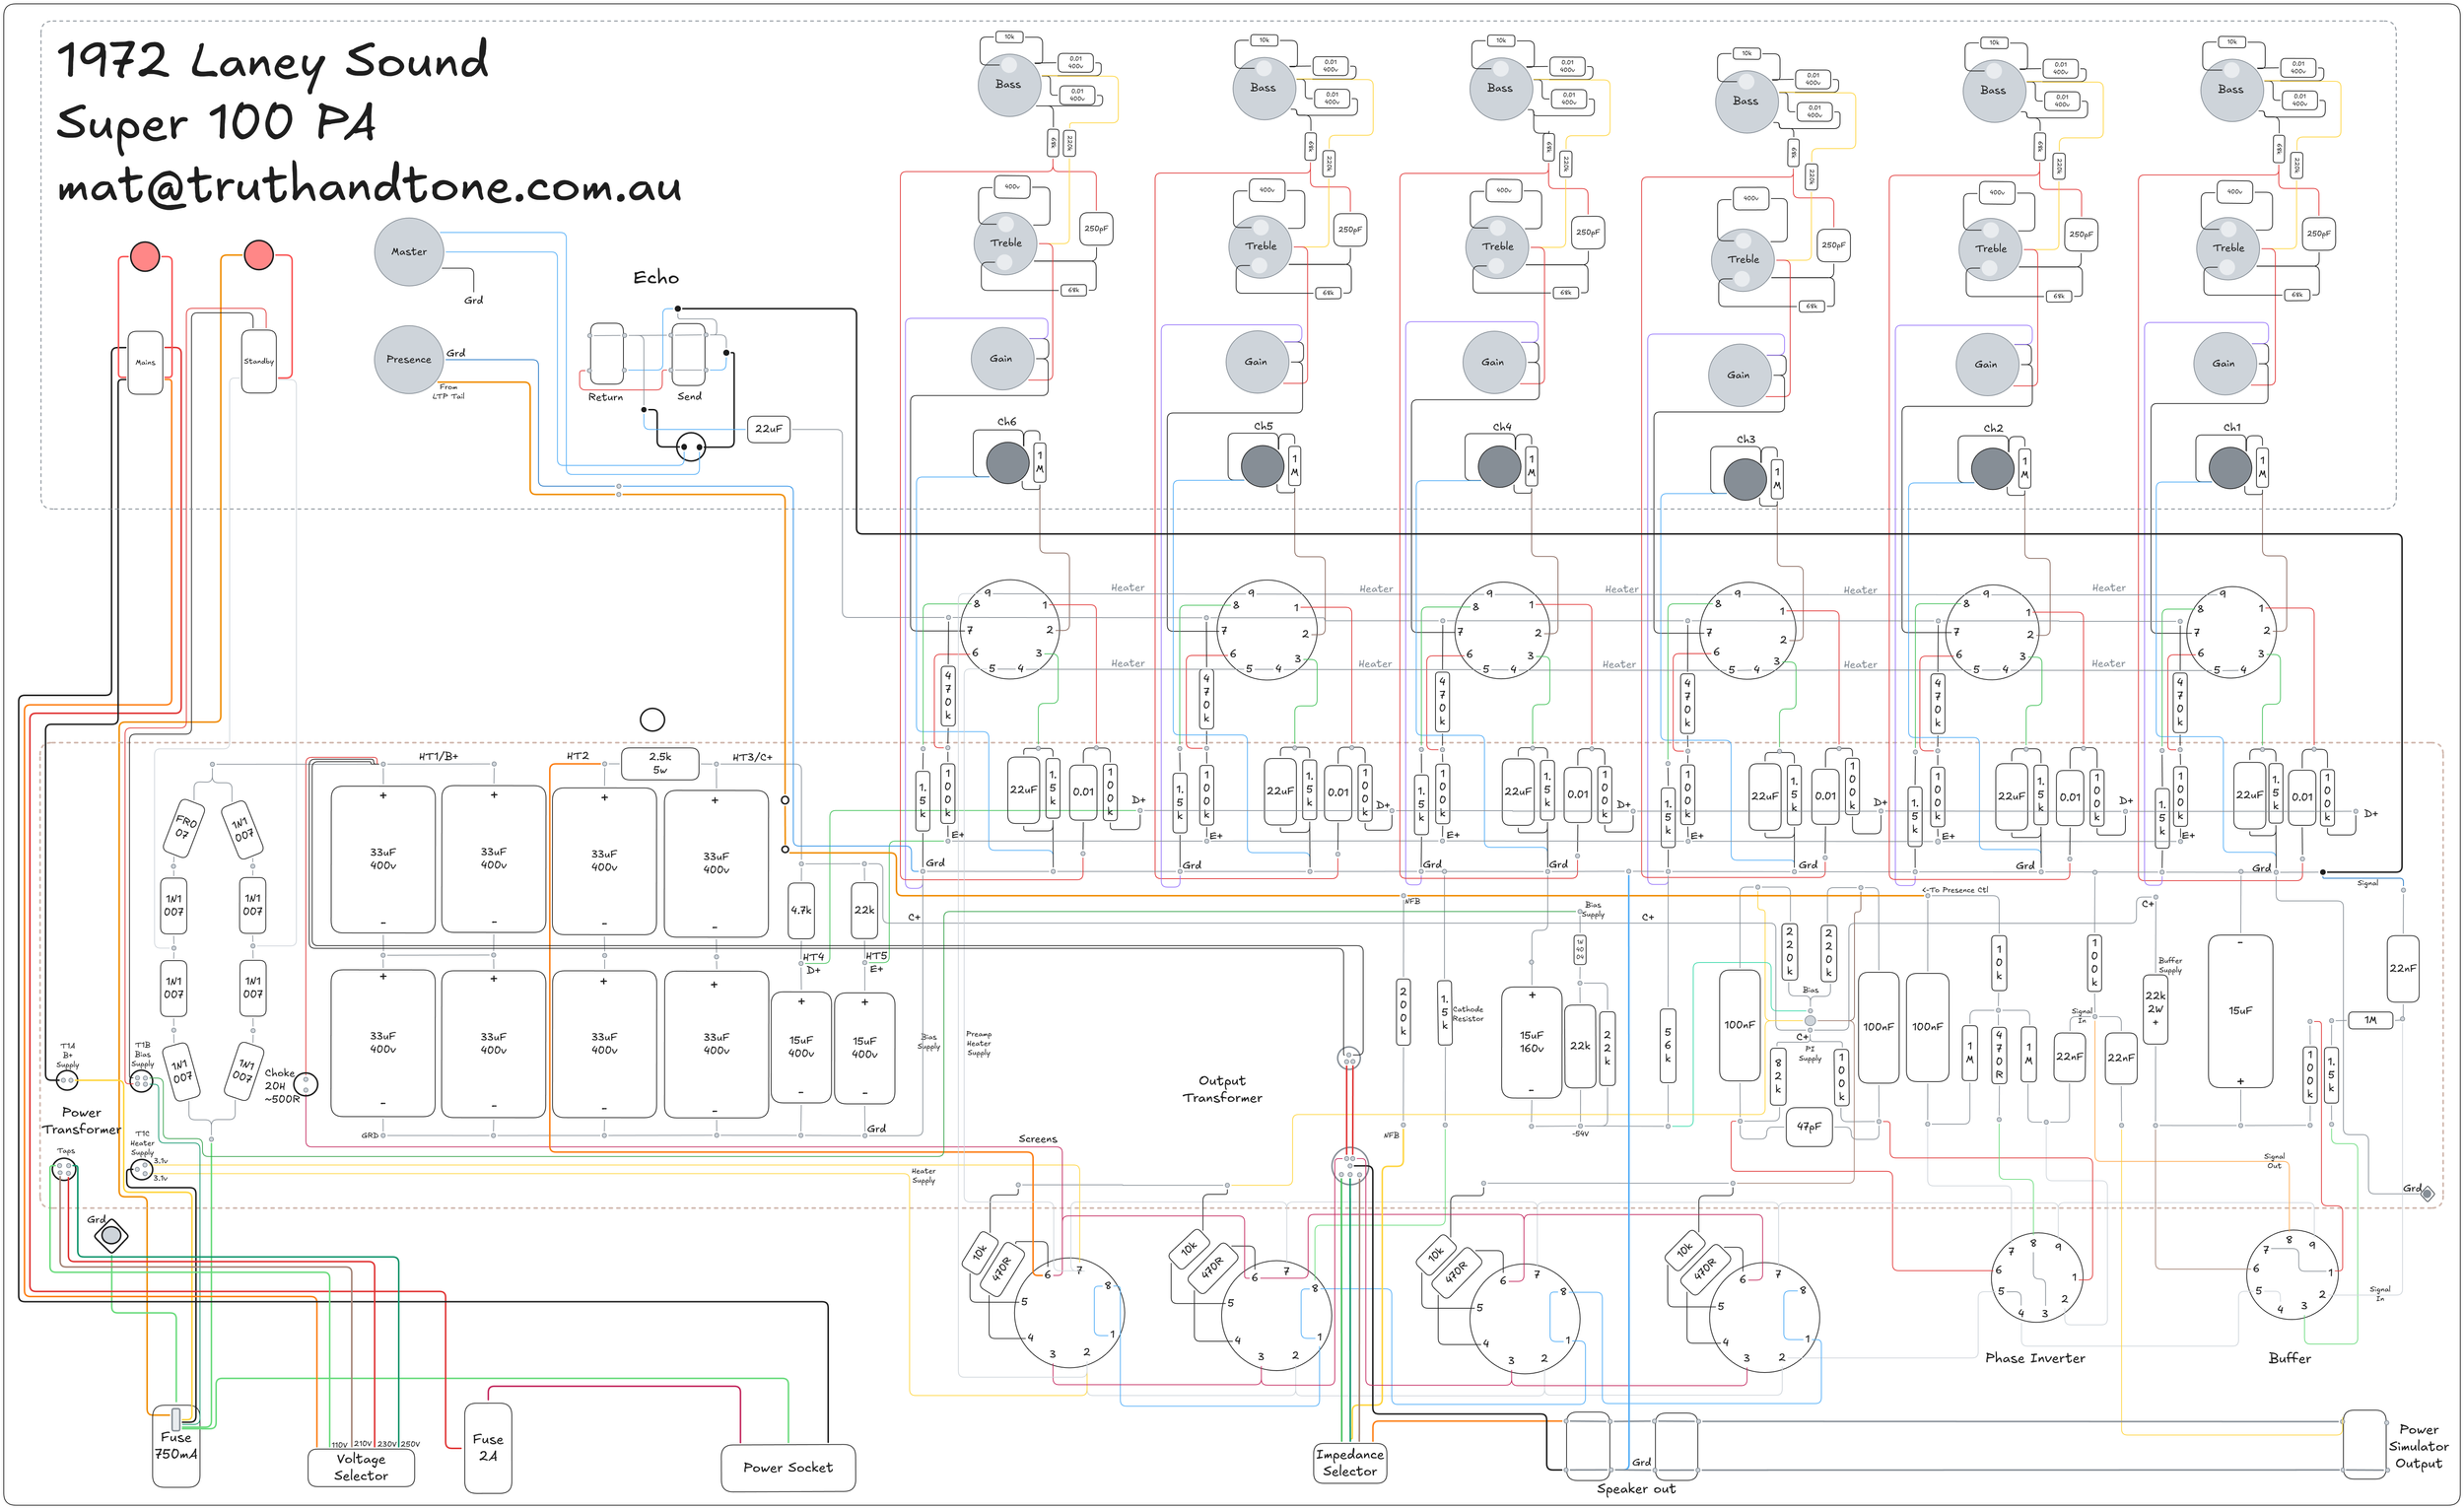Image resolution: width=2464 pixels, height=1509 pixels.
Task: Select the 22k 2W resistor
Action: coord(2155,1009)
